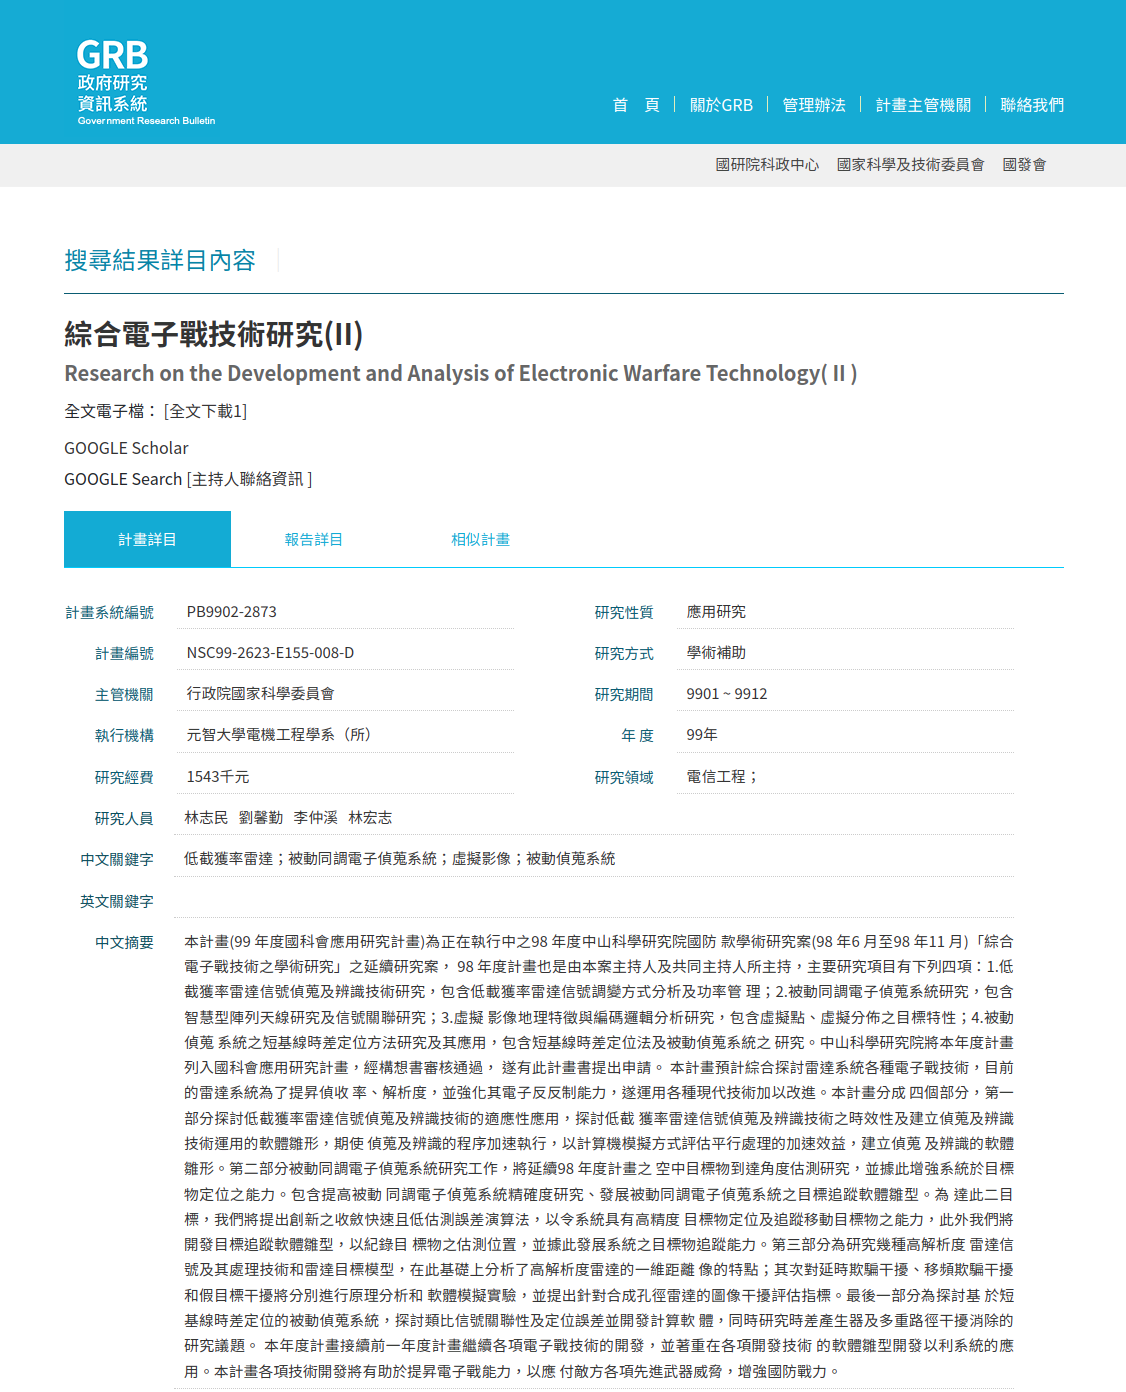Image resolution: width=1126 pixels, height=1392 pixels.
Task: Visit the 國家科學及技術委員會 link
Action: click(910, 165)
